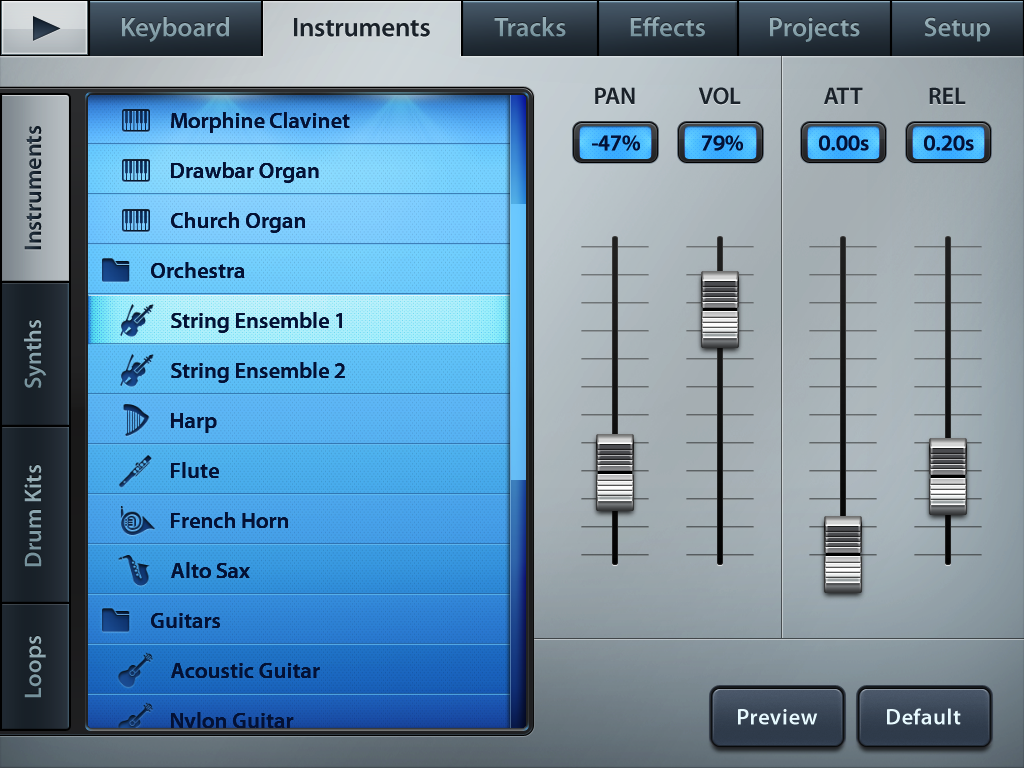Select the Acoustic Guitar icon
The height and width of the screenshot is (768, 1024).
[x=134, y=671]
